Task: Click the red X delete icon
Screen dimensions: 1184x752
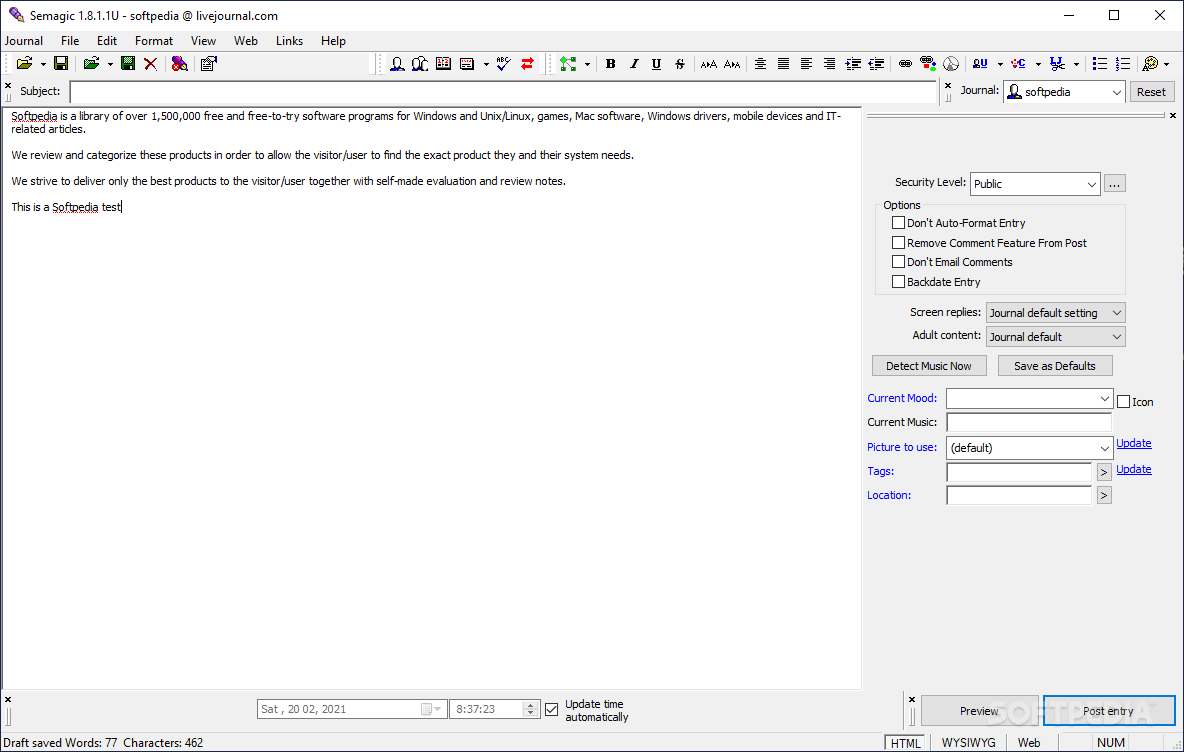Action: 150,63
